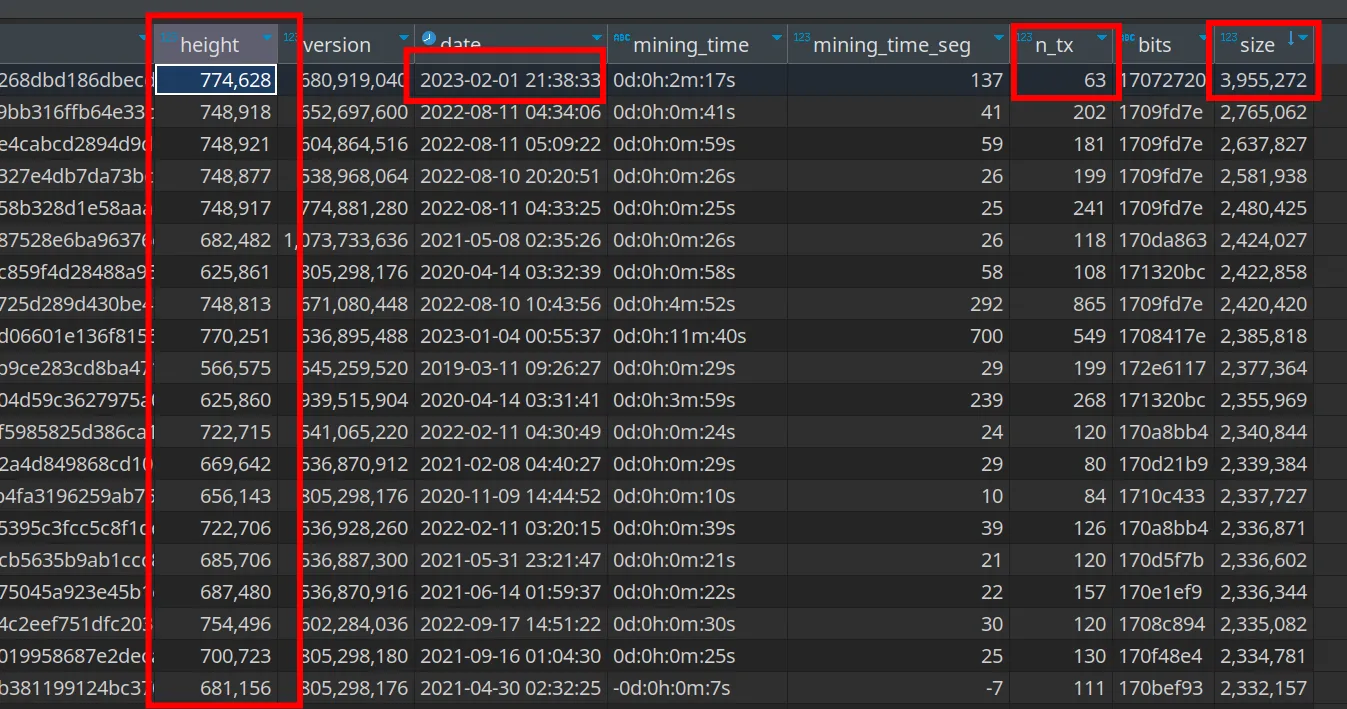Select the n_tx cell 865
1347x709 pixels.
click(x=1061, y=304)
